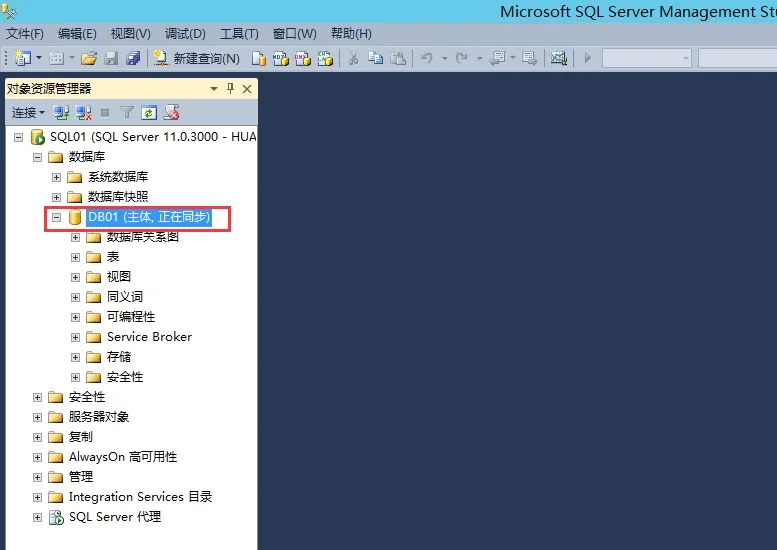Select the DB01 (主体, 正在同步) database
Viewport: 777px width, 550px height.
[149, 217]
